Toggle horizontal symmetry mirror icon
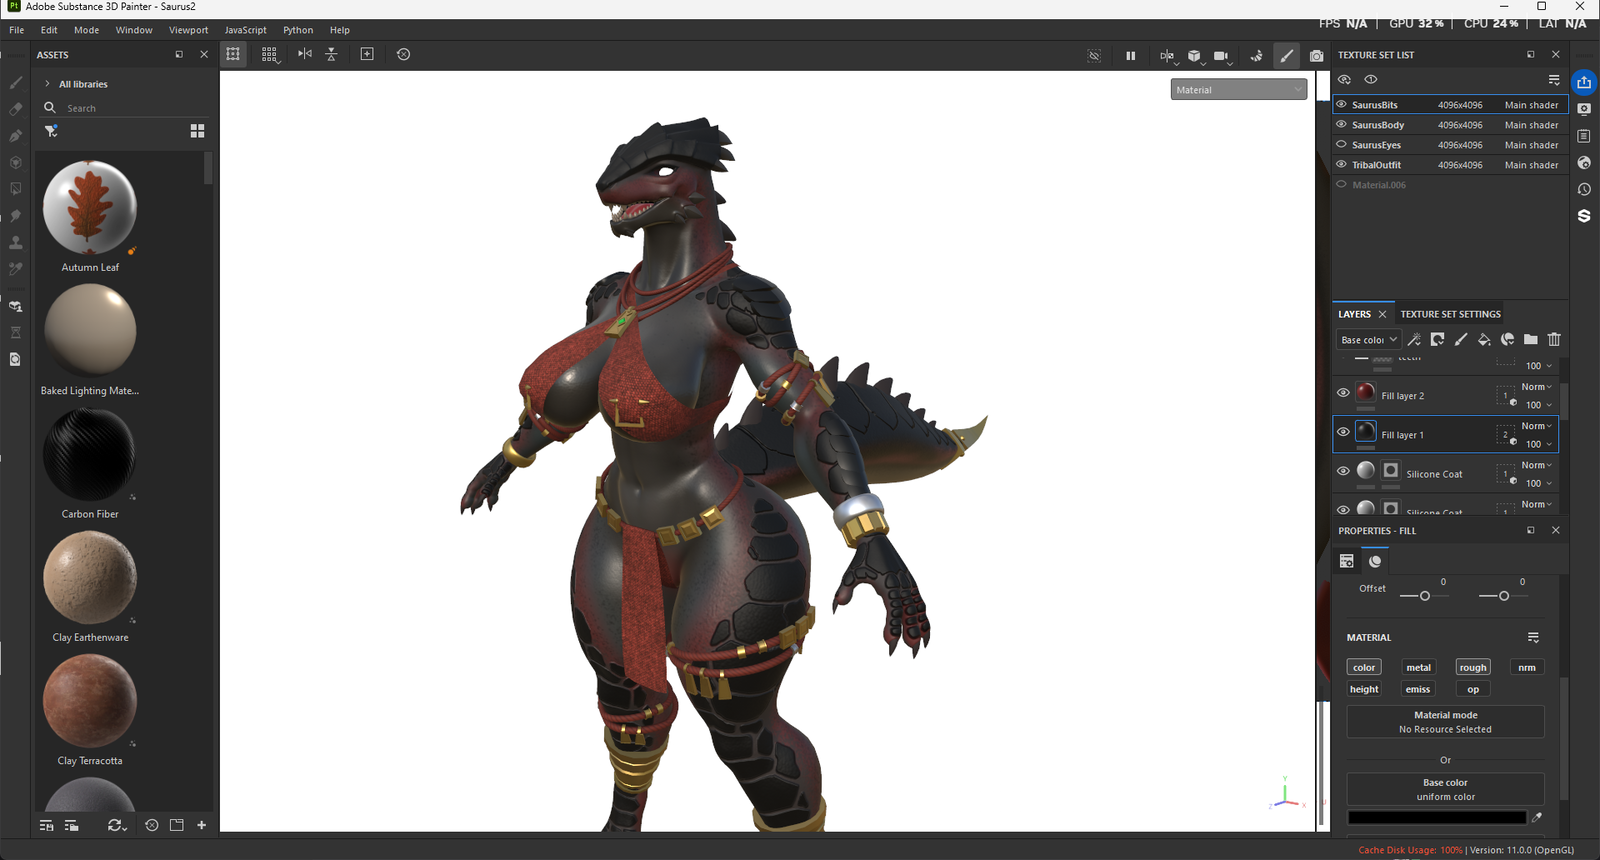Screen dimensions: 1600x860 pyautogui.click(x=305, y=54)
